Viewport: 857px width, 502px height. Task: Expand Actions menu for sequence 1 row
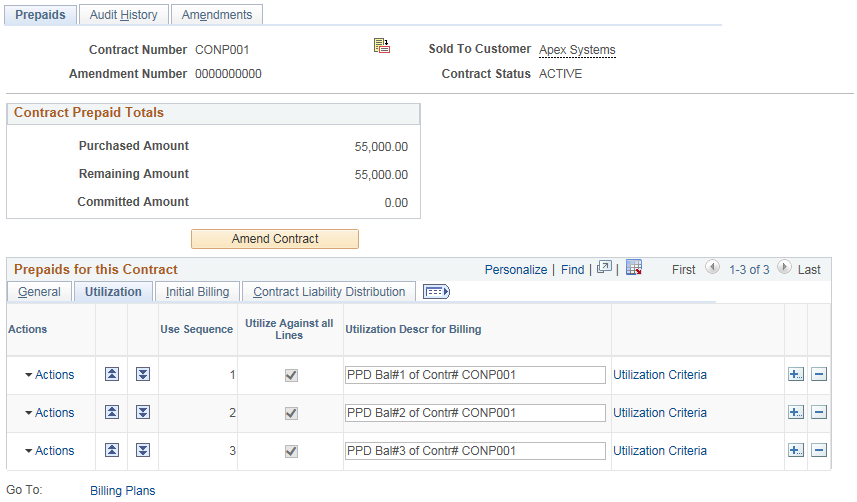click(x=50, y=375)
